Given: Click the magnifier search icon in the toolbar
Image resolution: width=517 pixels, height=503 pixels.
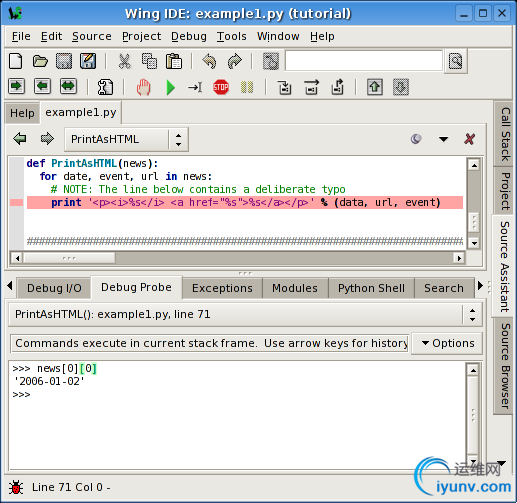Looking at the screenshot, I should (x=456, y=61).
